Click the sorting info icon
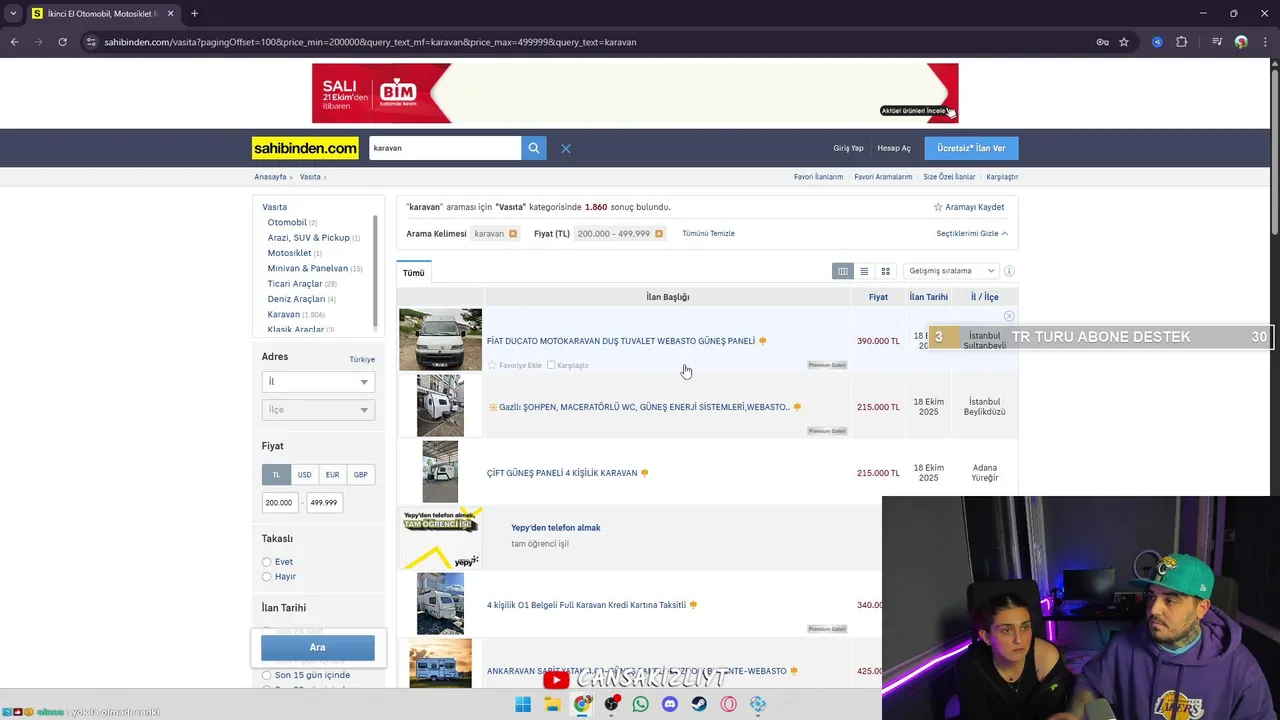 point(1009,271)
